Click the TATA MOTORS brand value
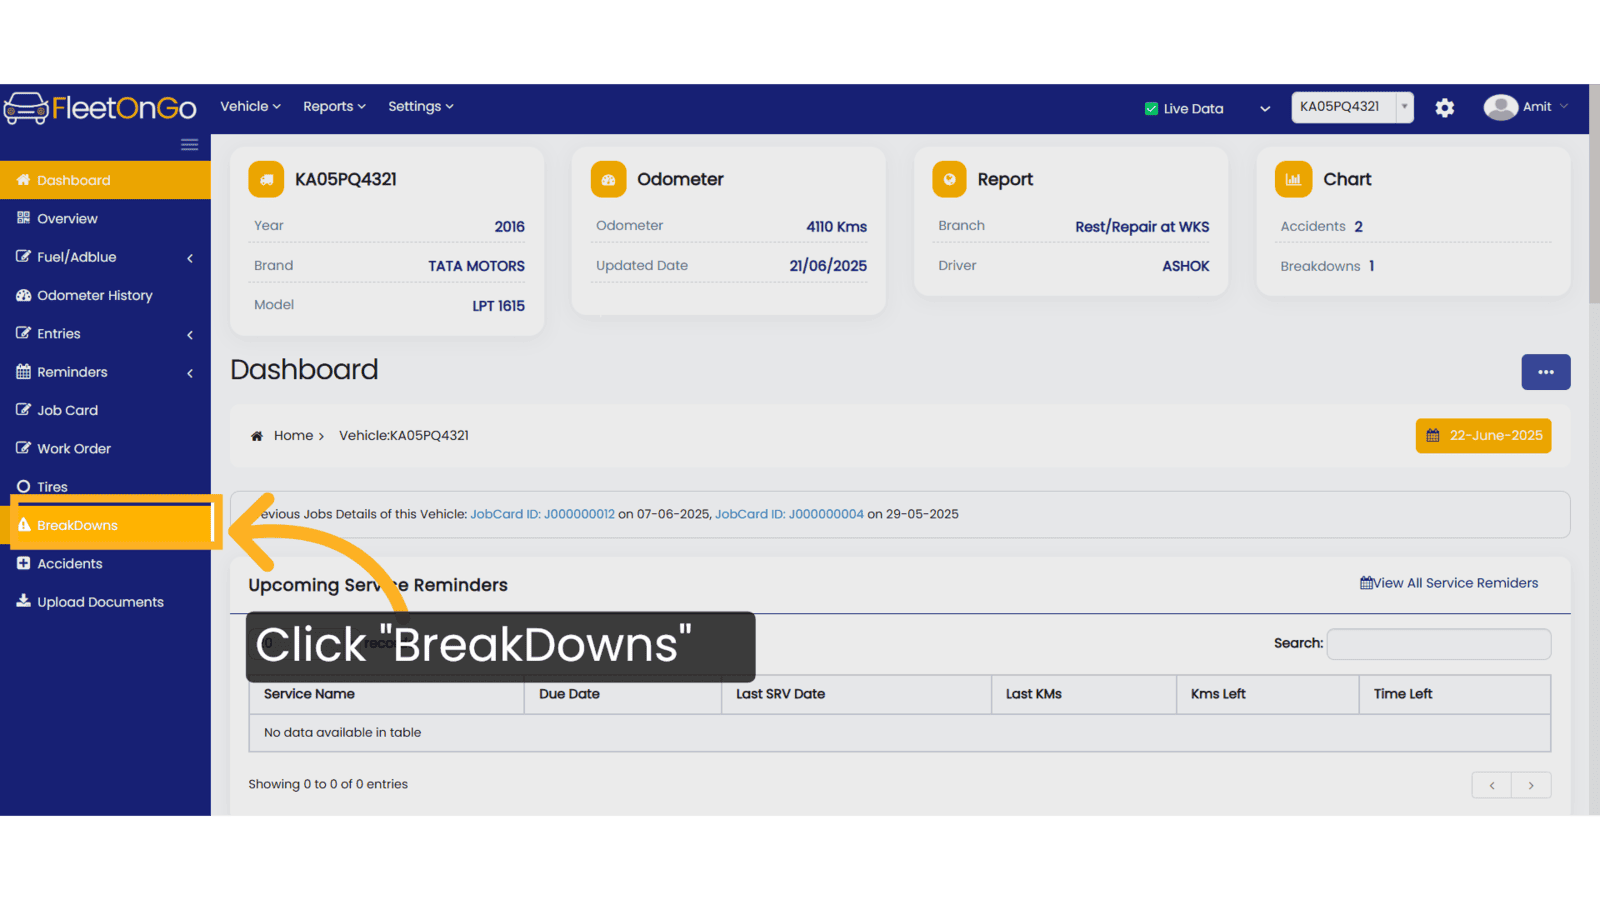This screenshot has height=900, width=1600. click(476, 266)
